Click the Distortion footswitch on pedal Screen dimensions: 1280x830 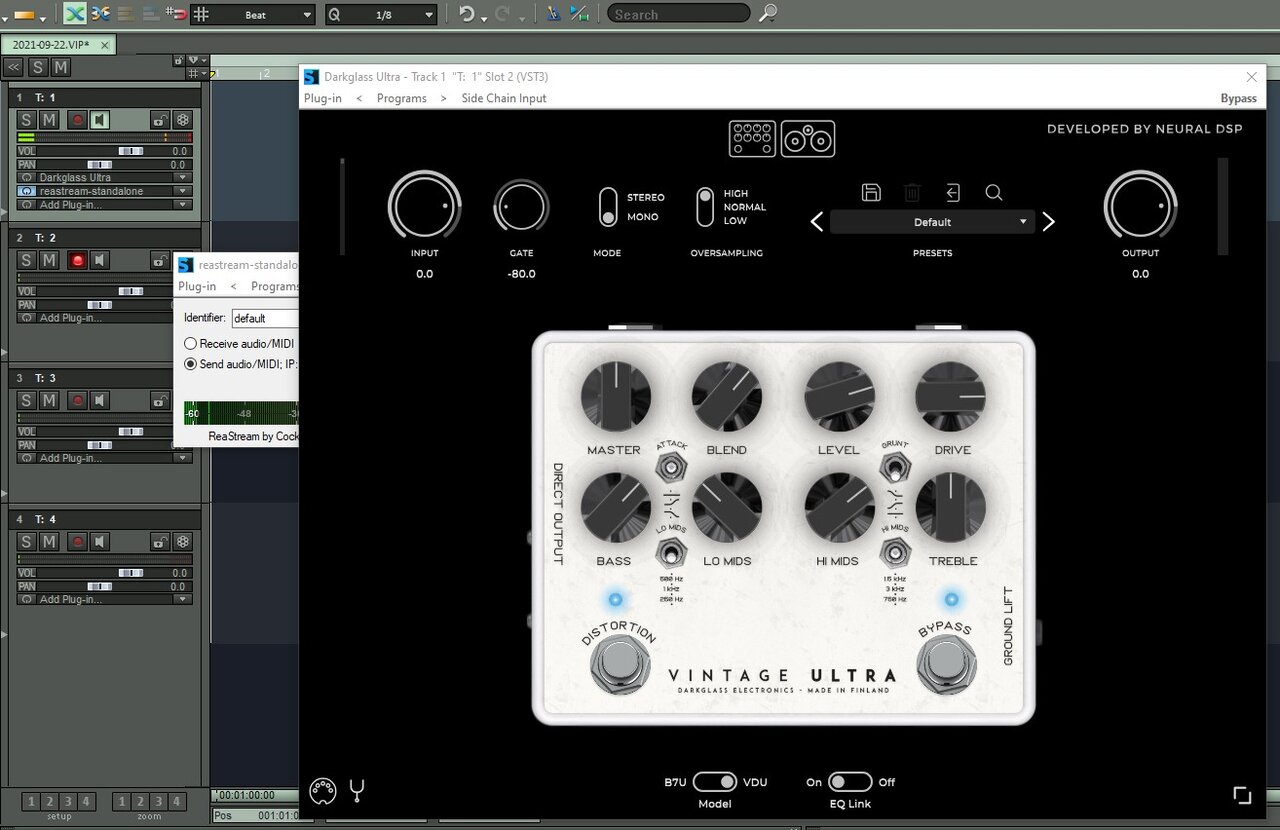coord(619,665)
